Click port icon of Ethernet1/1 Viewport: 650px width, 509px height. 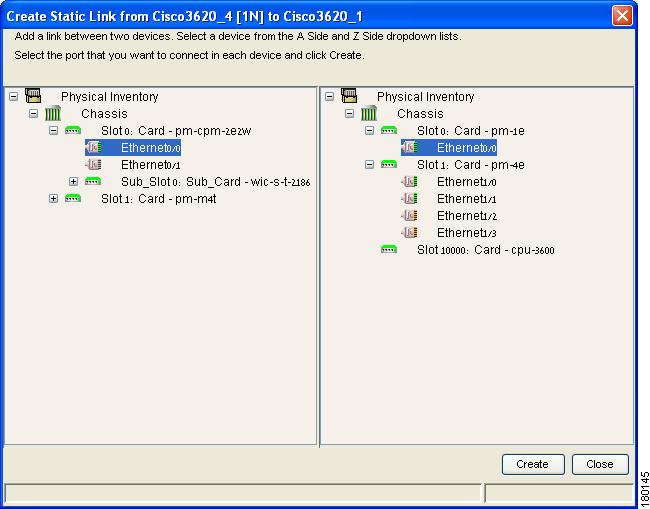410,199
